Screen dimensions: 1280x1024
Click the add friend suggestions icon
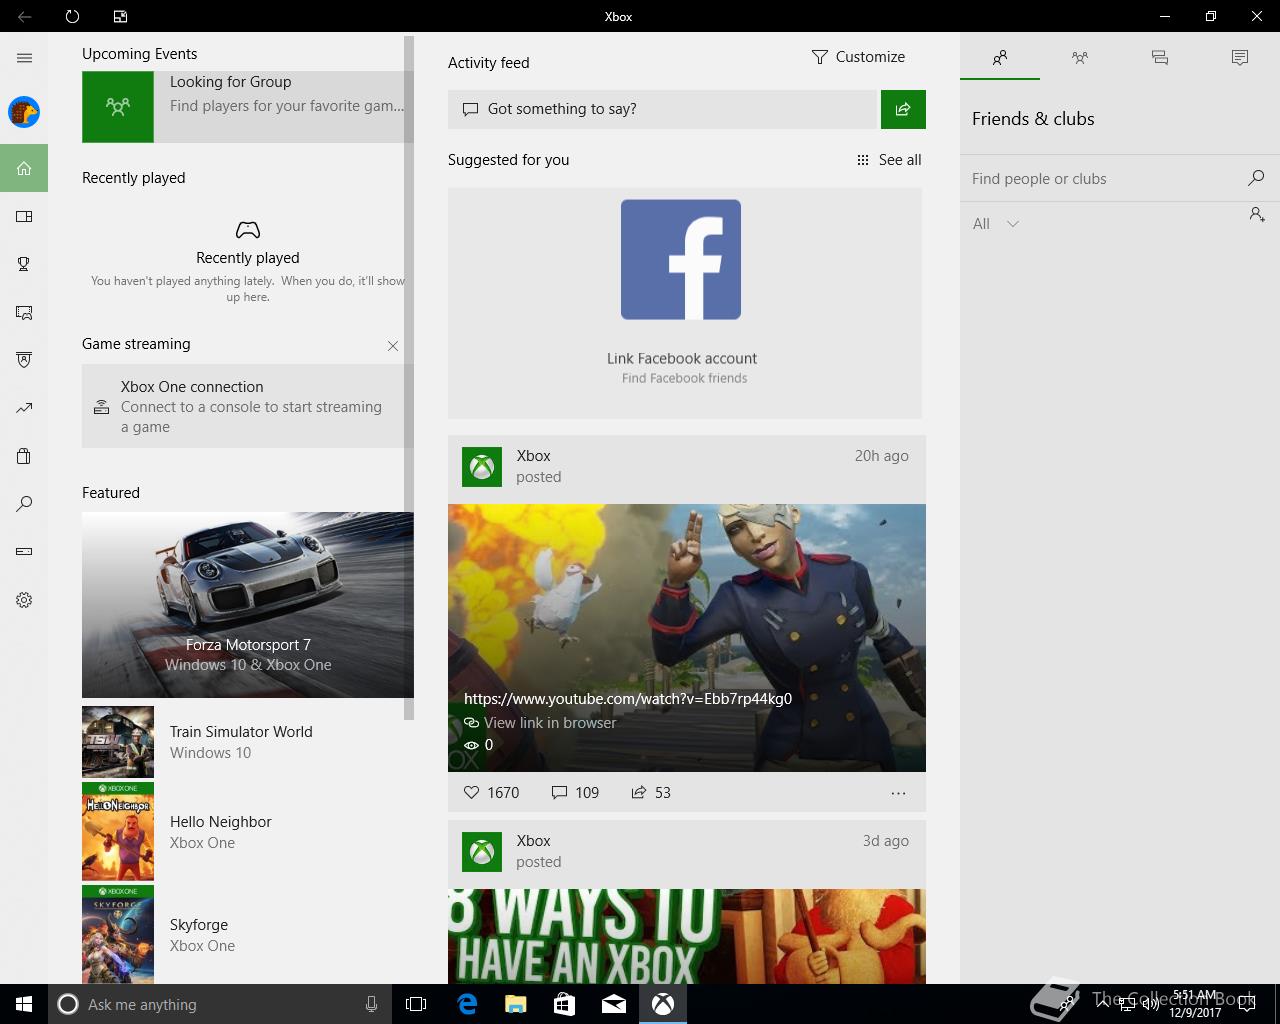point(1257,215)
